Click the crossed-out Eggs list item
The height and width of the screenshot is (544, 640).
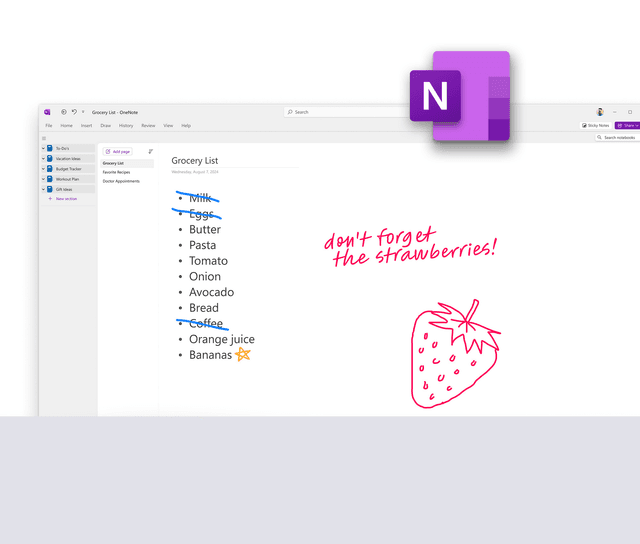(201, 214)
